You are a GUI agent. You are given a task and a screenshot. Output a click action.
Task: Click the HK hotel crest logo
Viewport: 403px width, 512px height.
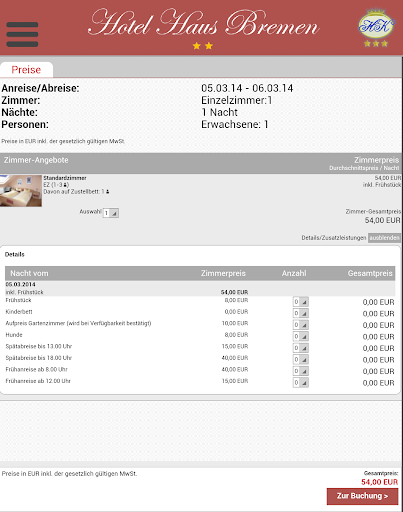pos(376,26)
